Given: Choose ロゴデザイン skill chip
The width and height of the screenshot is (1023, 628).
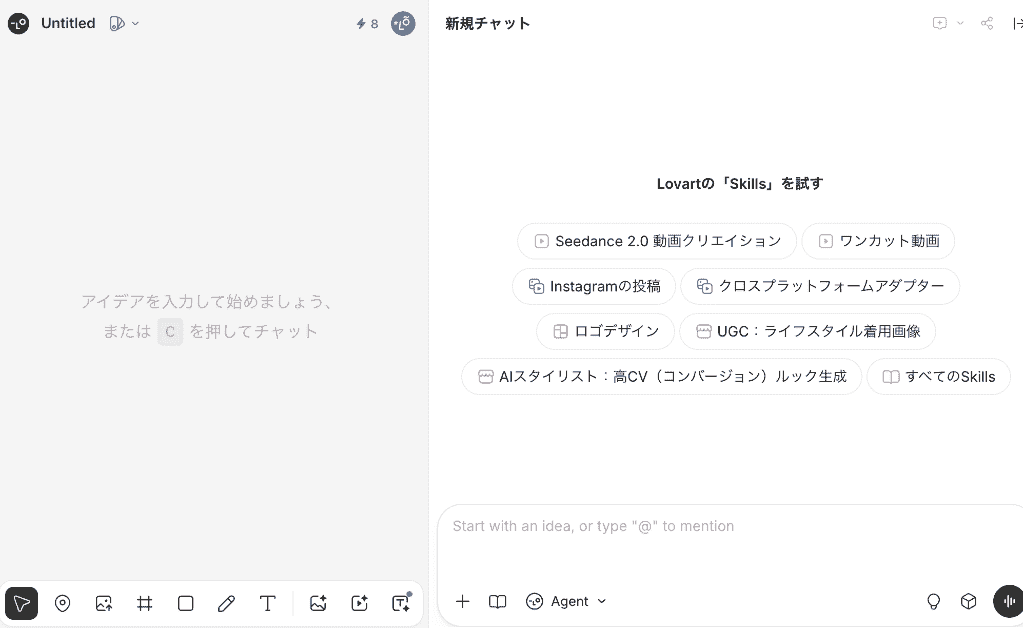Looking at the screenshot, I should (x=605, y=331).
